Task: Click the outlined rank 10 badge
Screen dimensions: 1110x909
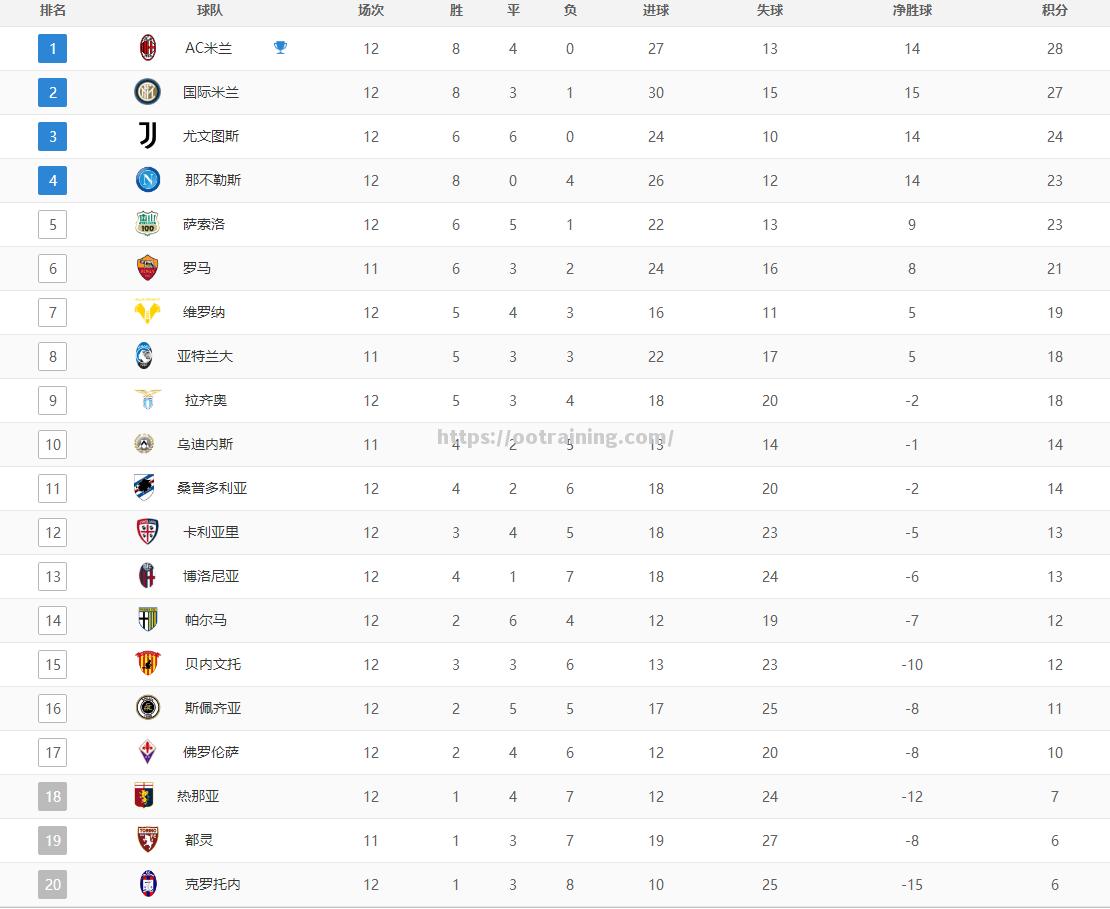Action: pyautogui.click(x=52, y=444)
